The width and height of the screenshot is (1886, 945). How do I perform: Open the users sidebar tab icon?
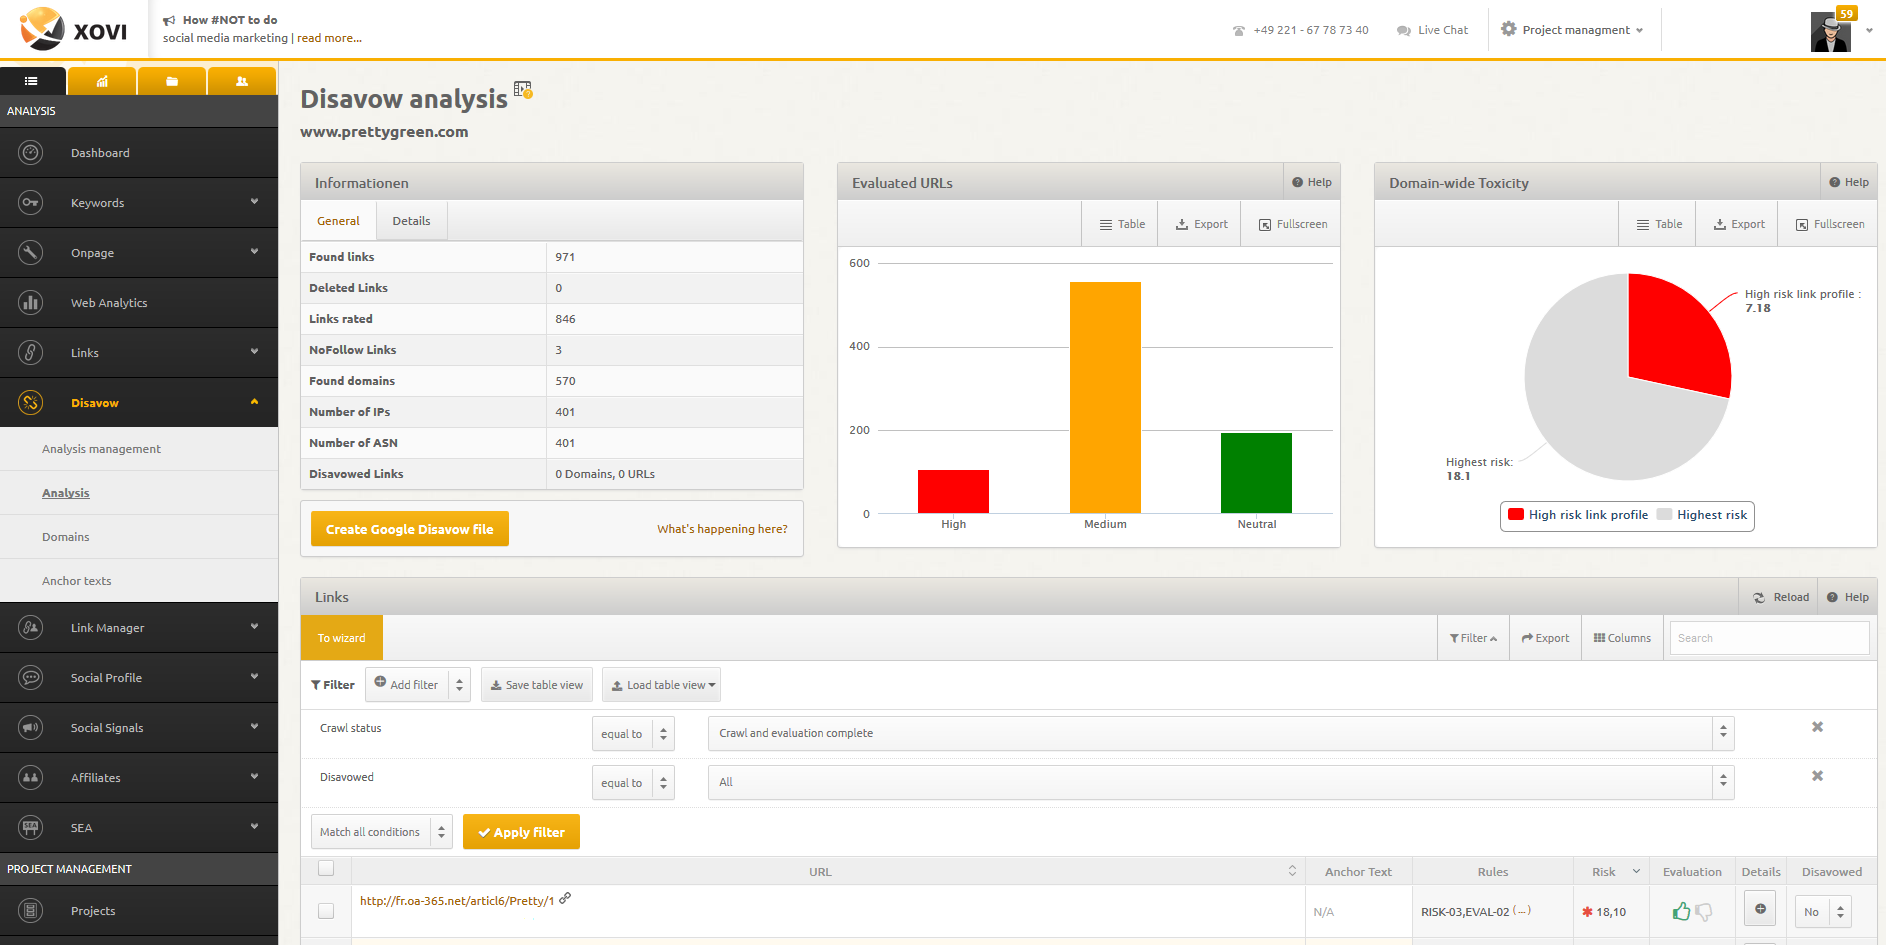[x=242, y=81]
